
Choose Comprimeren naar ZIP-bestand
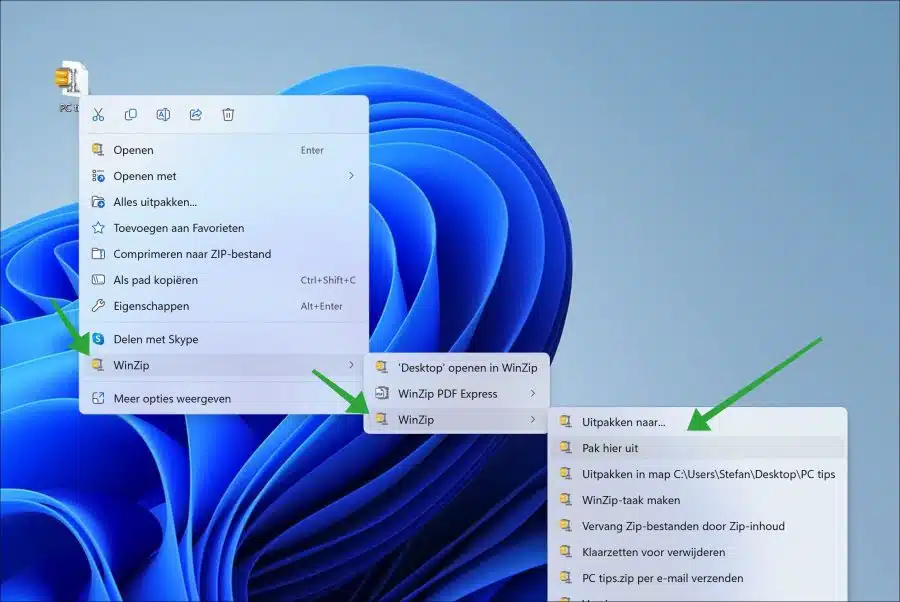[224, 254]
